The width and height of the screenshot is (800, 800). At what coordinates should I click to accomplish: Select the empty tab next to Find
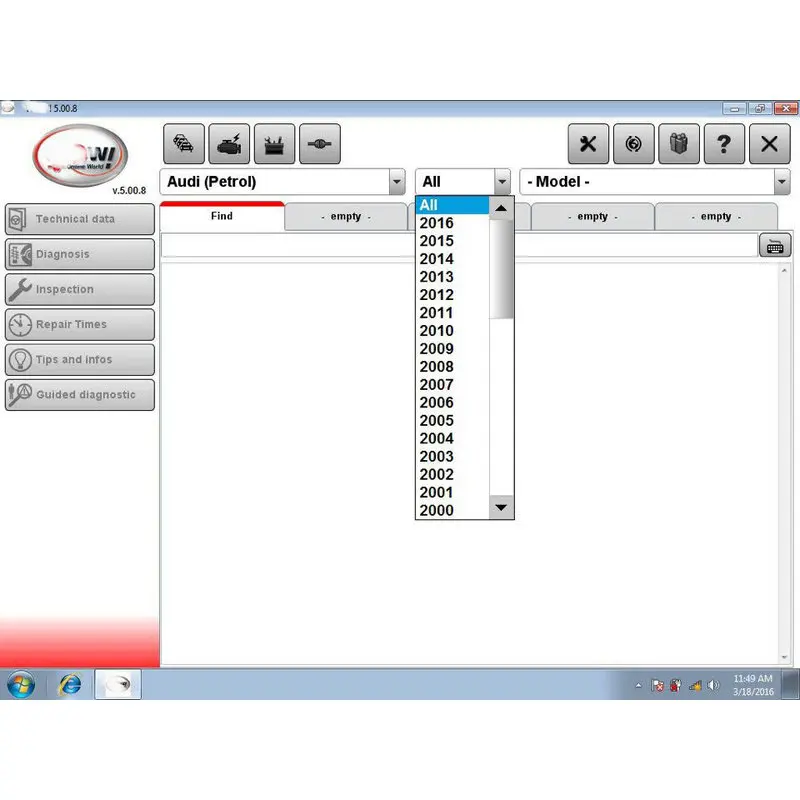click(x=346, y=217)
